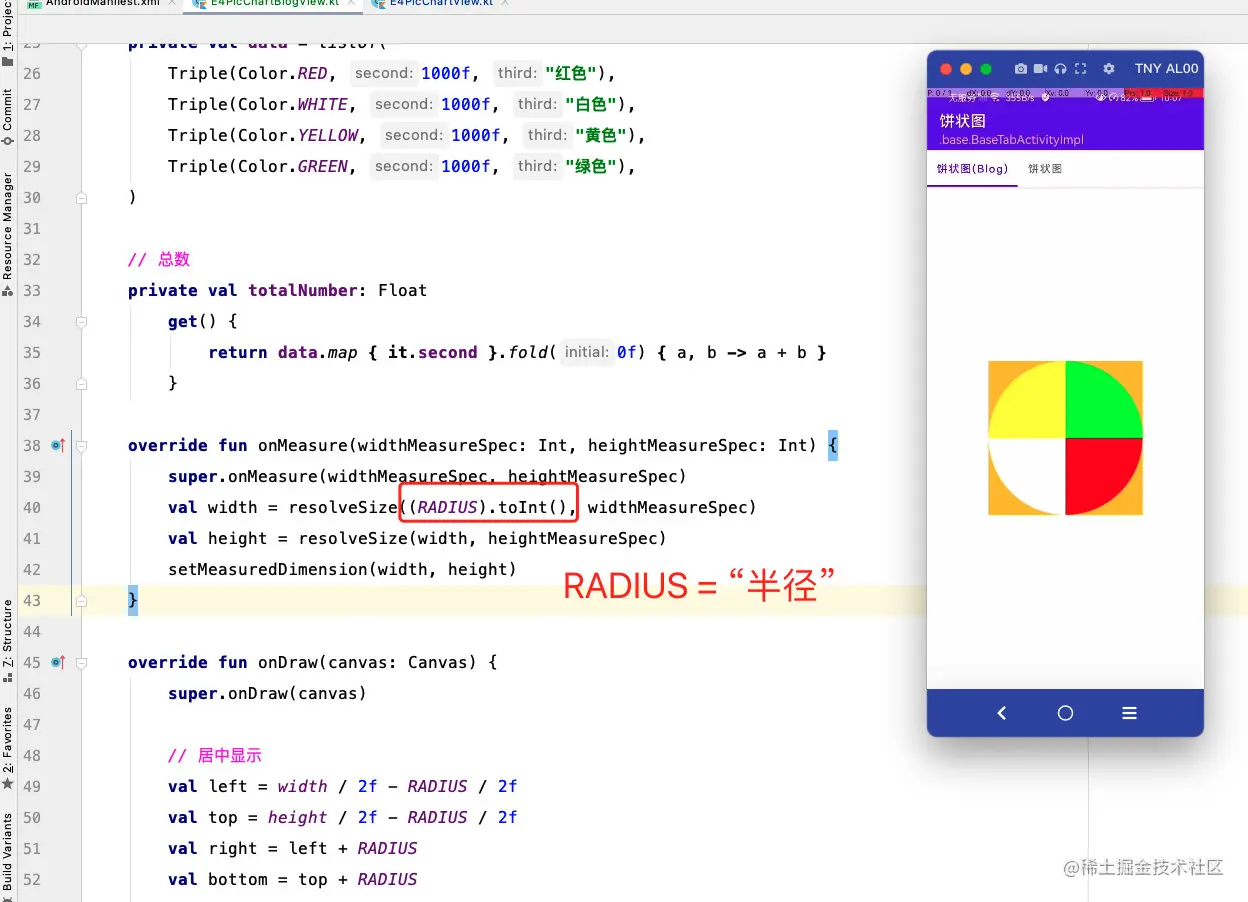This screenshot has height=902, width=1248.
Task: Select the 饼状图(Blog) tab in the app
Action: coord(972,169)
